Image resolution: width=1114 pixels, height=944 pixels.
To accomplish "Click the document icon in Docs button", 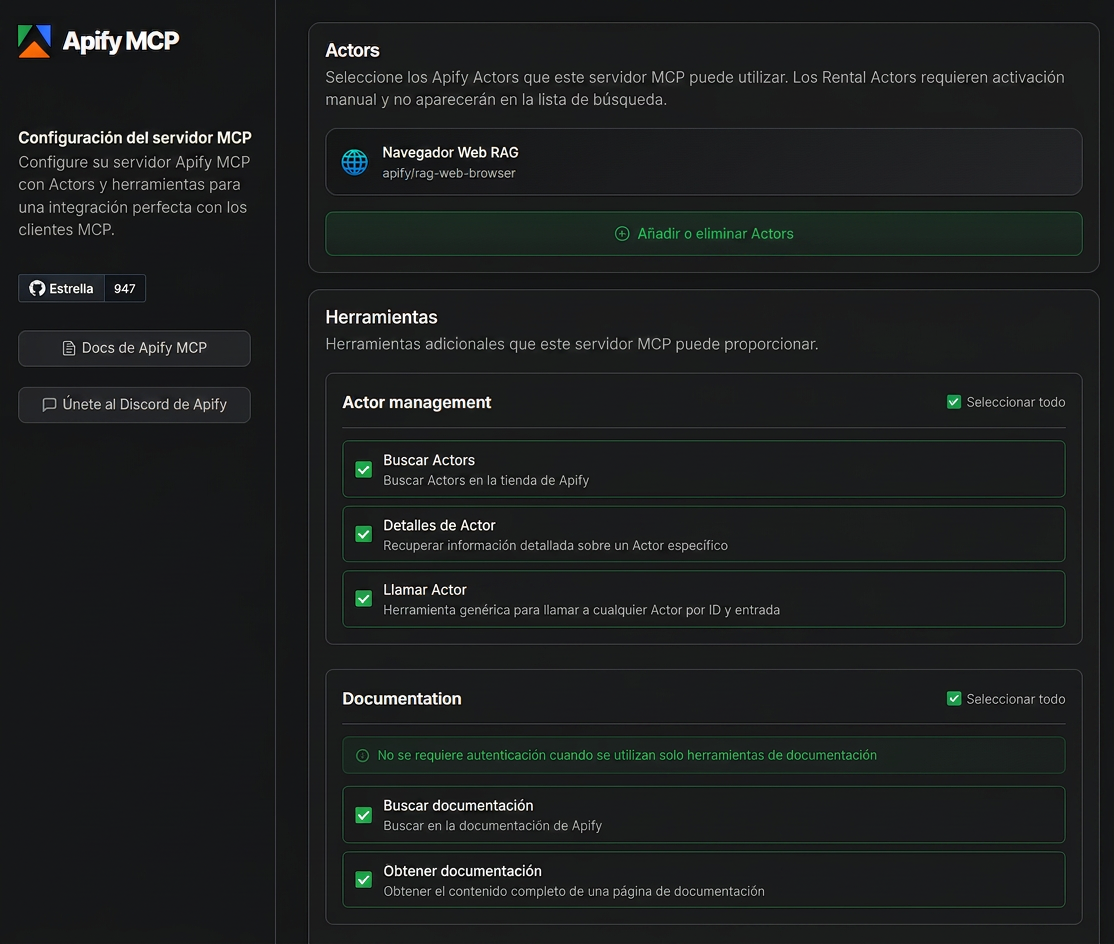I will click(x=69, y=348).
